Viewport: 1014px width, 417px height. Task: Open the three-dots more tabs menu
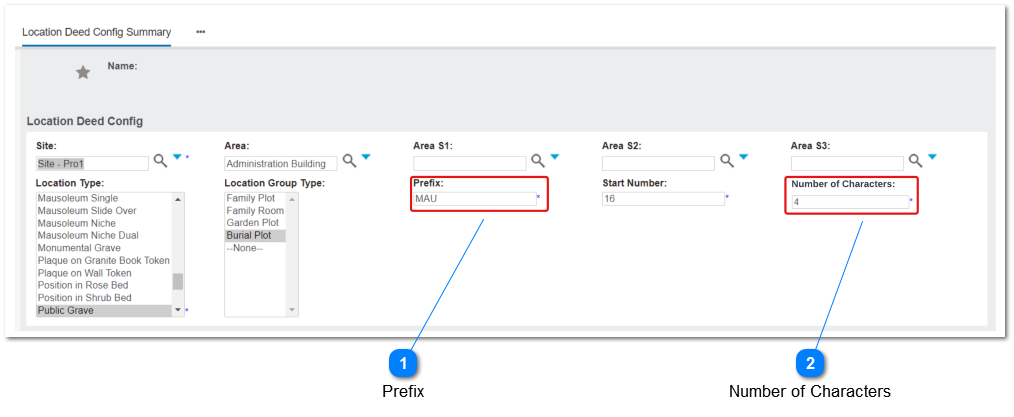(200, 32)
